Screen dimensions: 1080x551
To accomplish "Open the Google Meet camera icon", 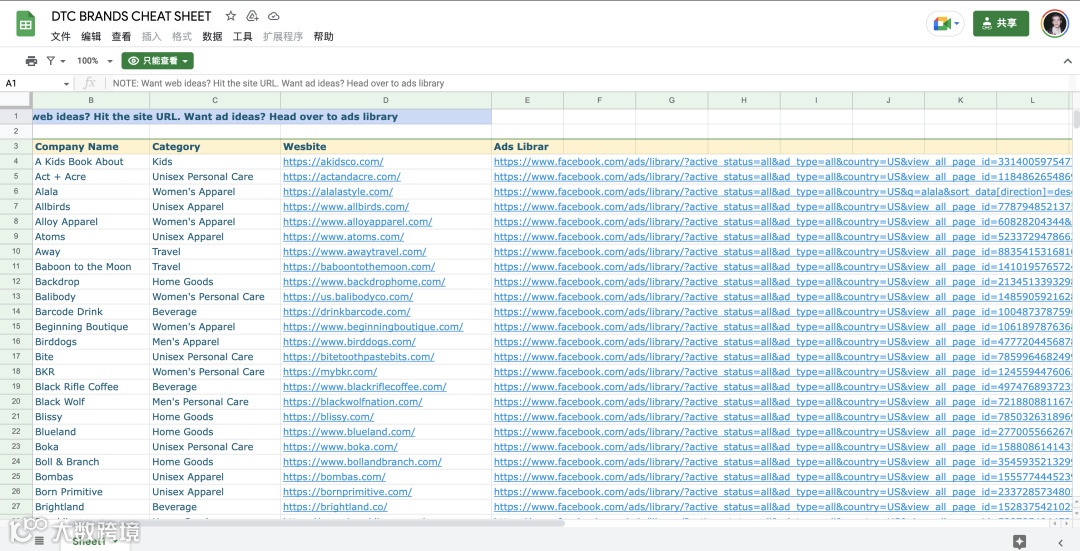I will [942, 24].
